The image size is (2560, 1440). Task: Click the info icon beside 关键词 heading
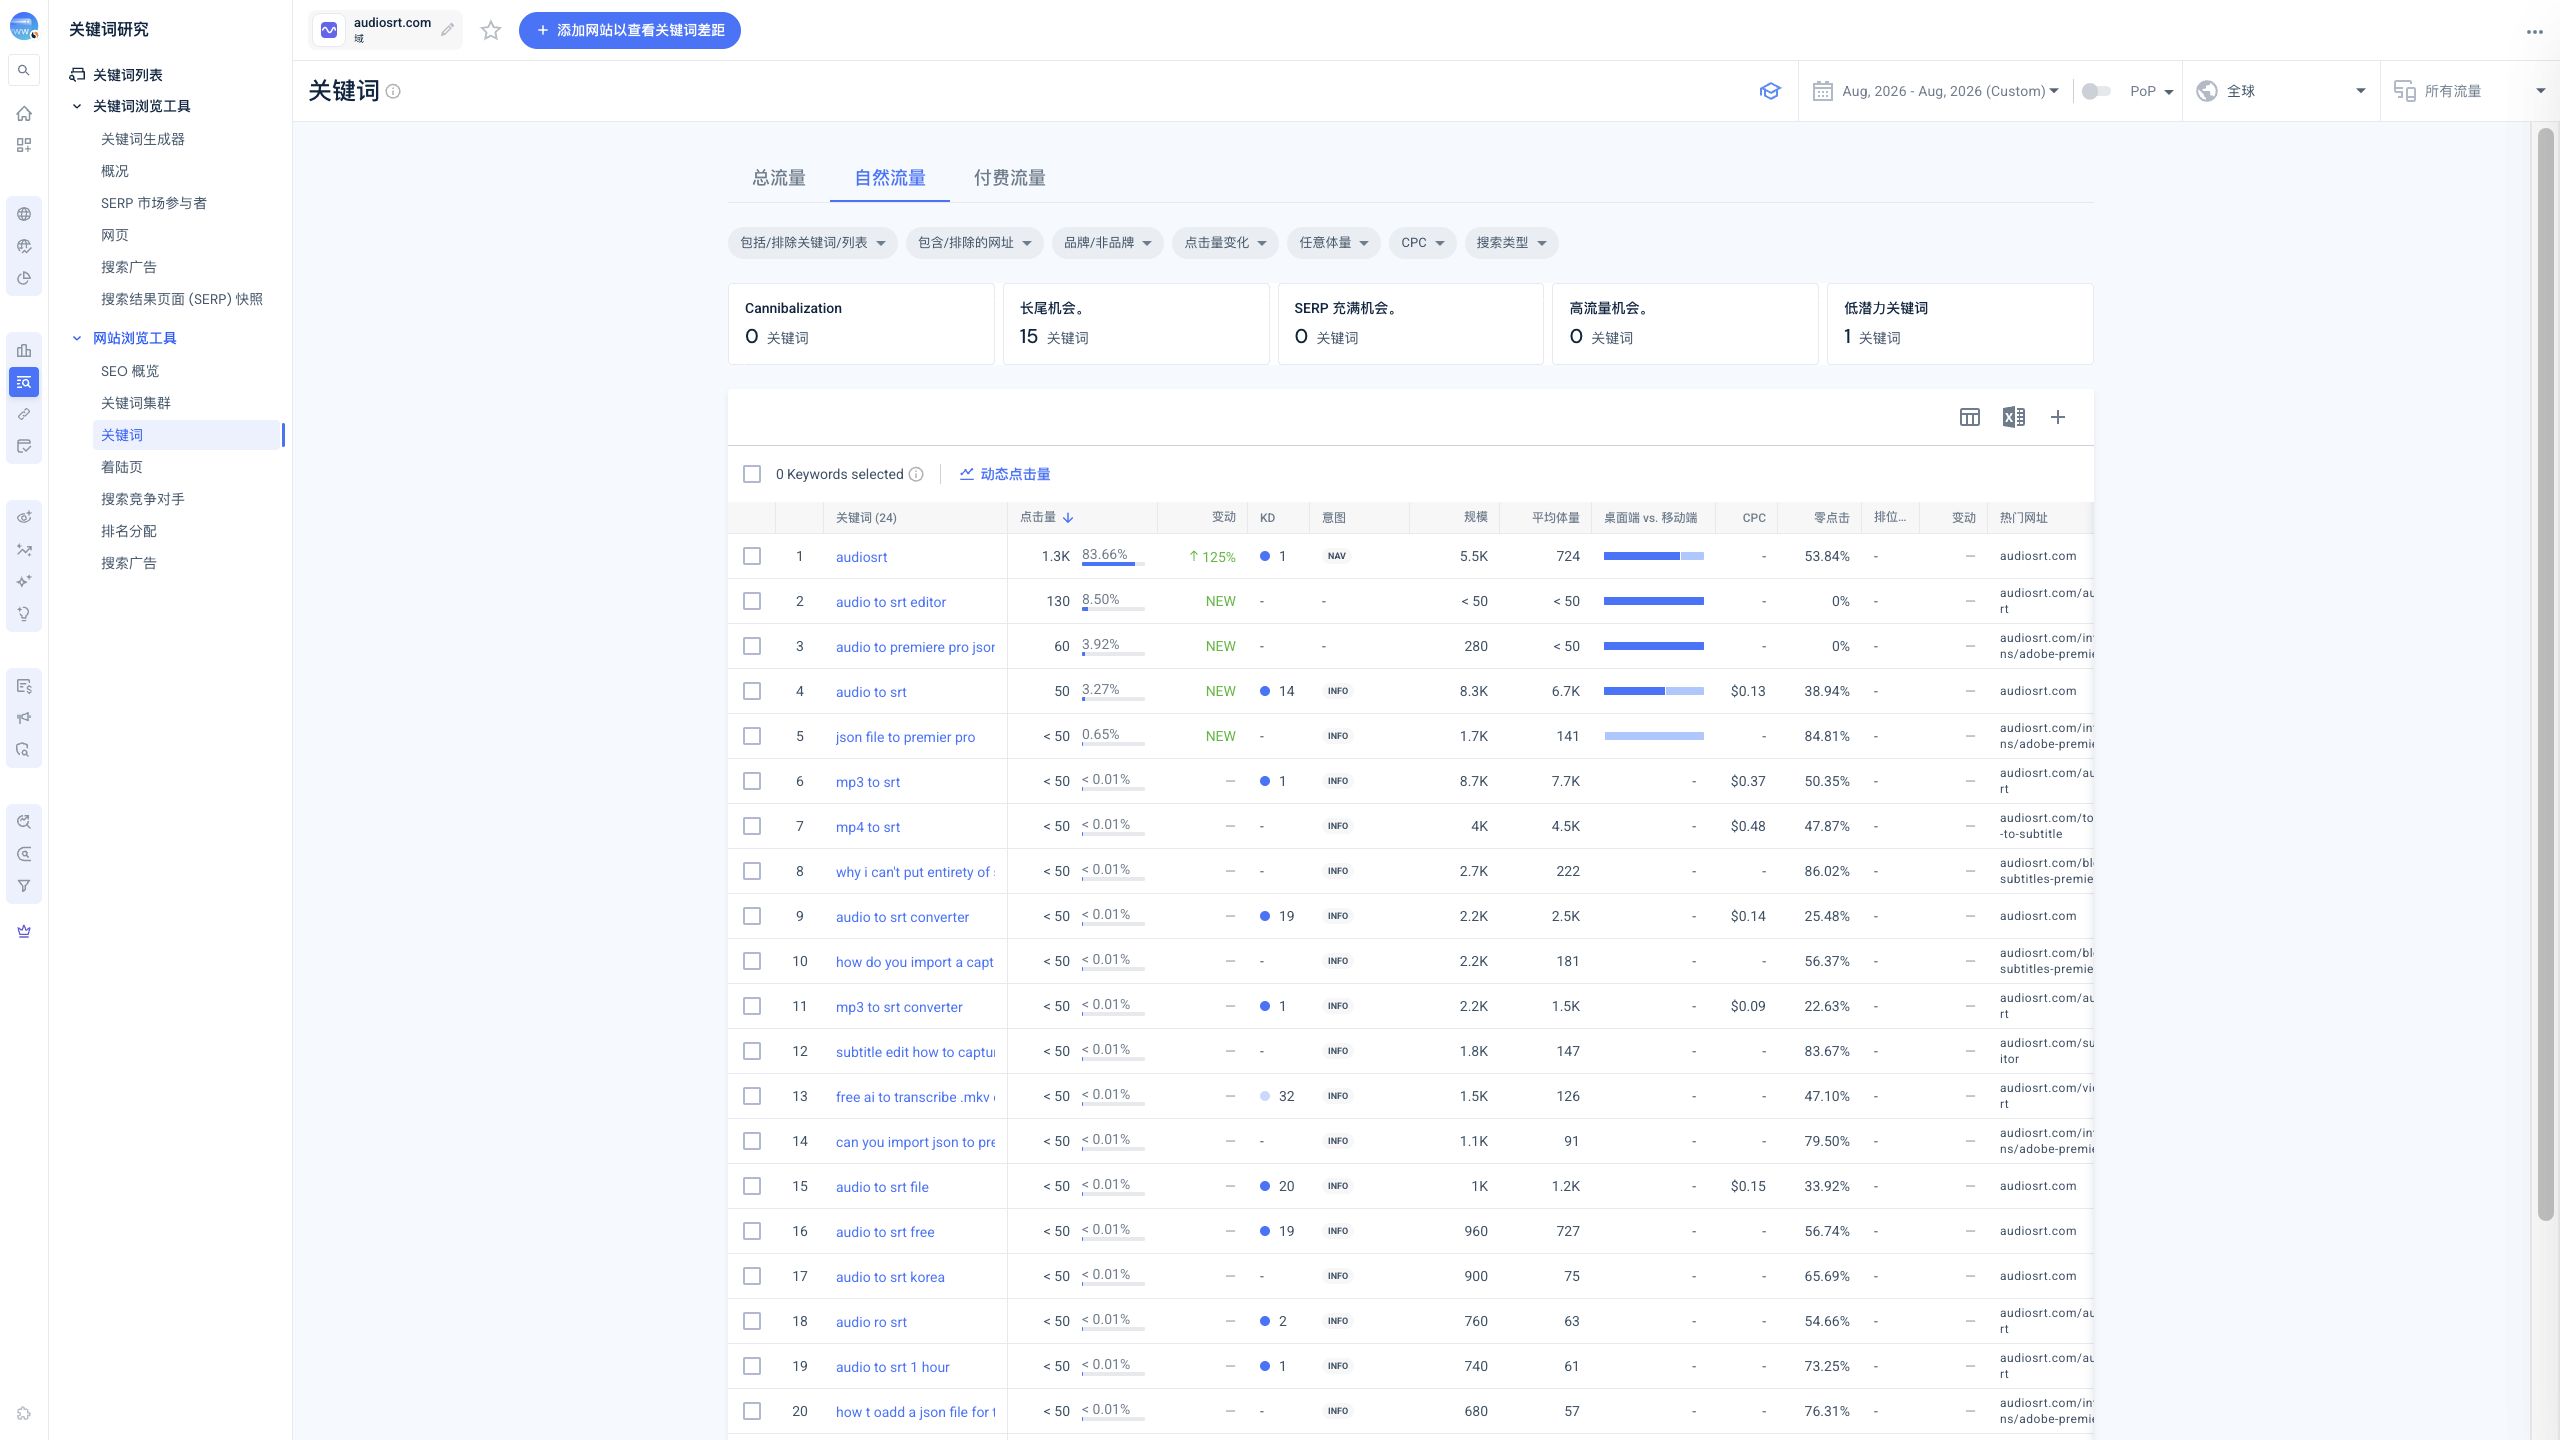(x=393, y=91)
